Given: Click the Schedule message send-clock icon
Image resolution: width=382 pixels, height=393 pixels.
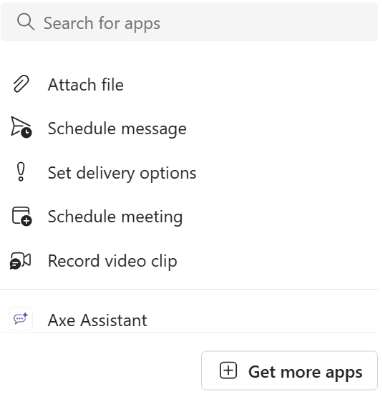Looking at the screenshot, I should coord(21,127).
